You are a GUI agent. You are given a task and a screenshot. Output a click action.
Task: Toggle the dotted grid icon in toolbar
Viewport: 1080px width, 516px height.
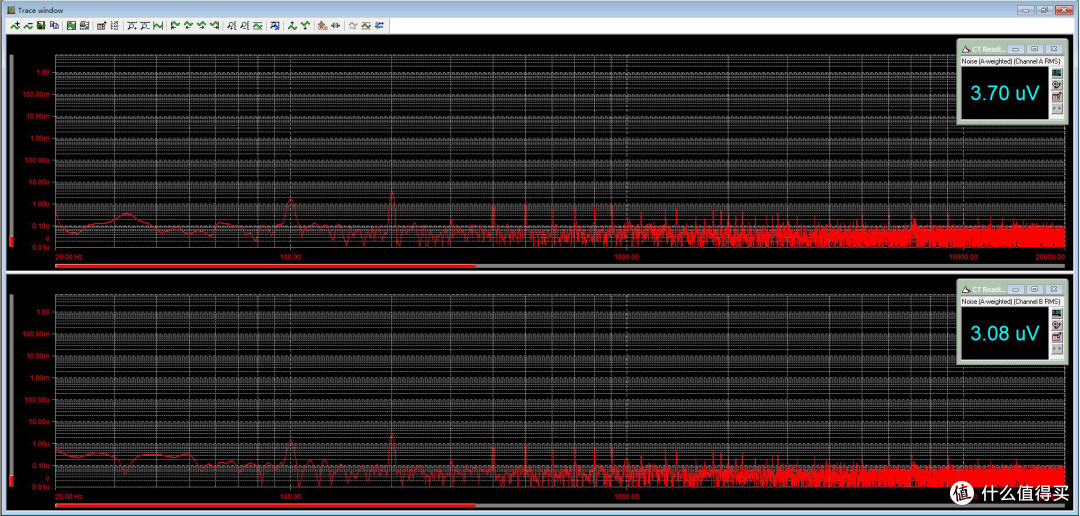114,26
